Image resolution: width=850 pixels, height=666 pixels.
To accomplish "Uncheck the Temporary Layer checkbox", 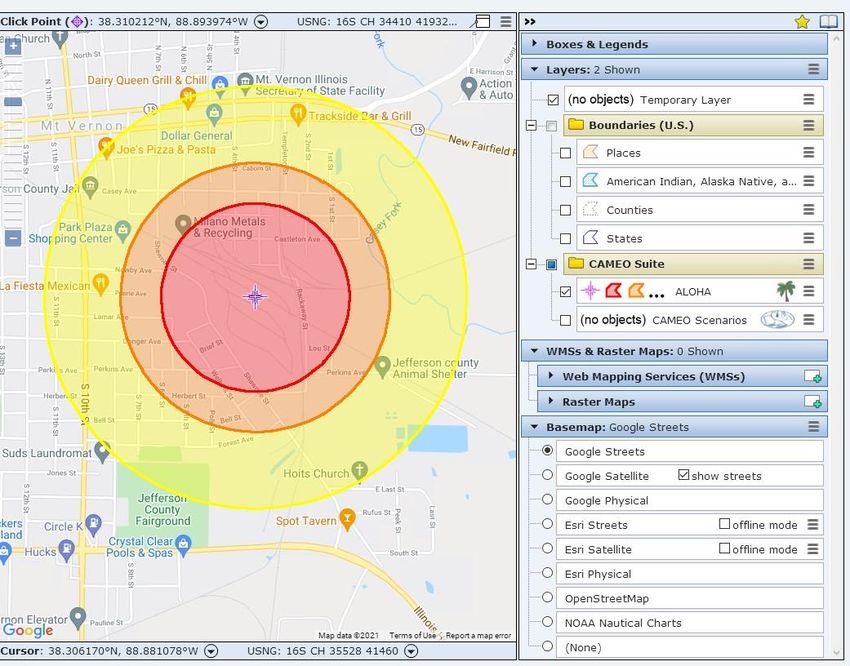I will [553, 100].
